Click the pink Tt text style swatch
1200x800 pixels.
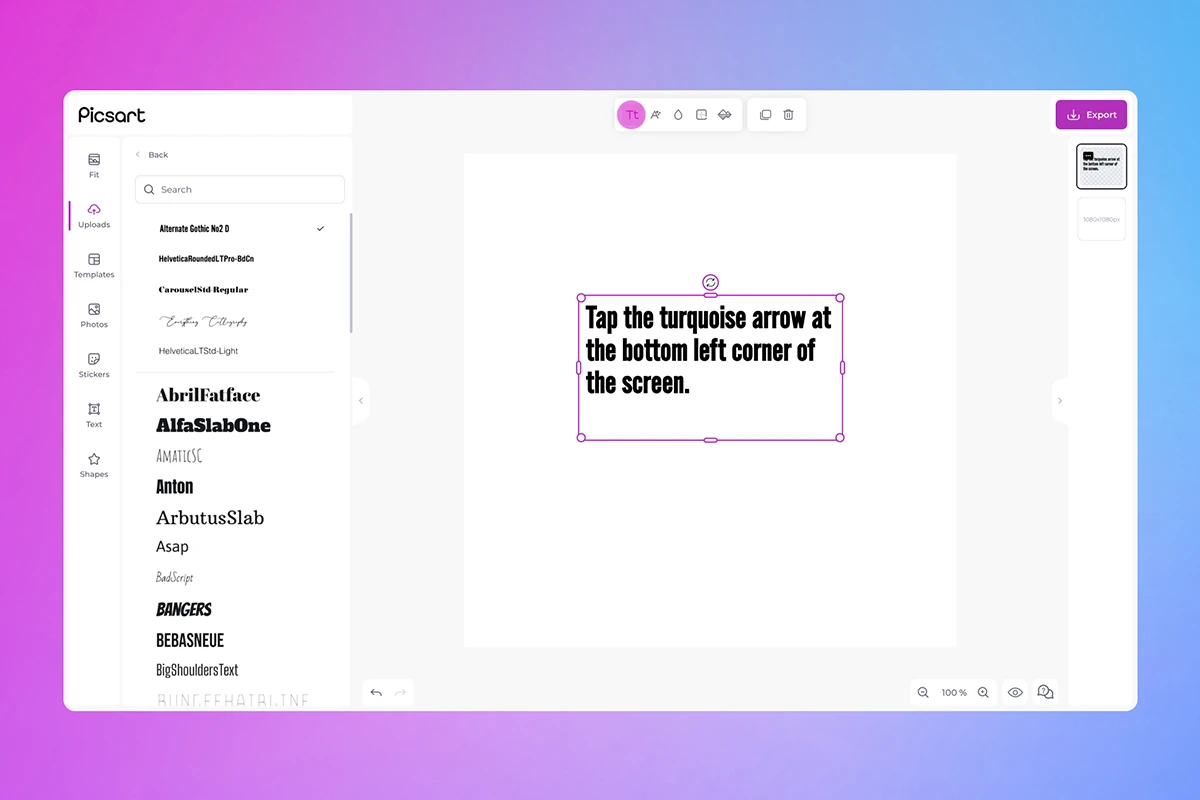pos(631,114)
